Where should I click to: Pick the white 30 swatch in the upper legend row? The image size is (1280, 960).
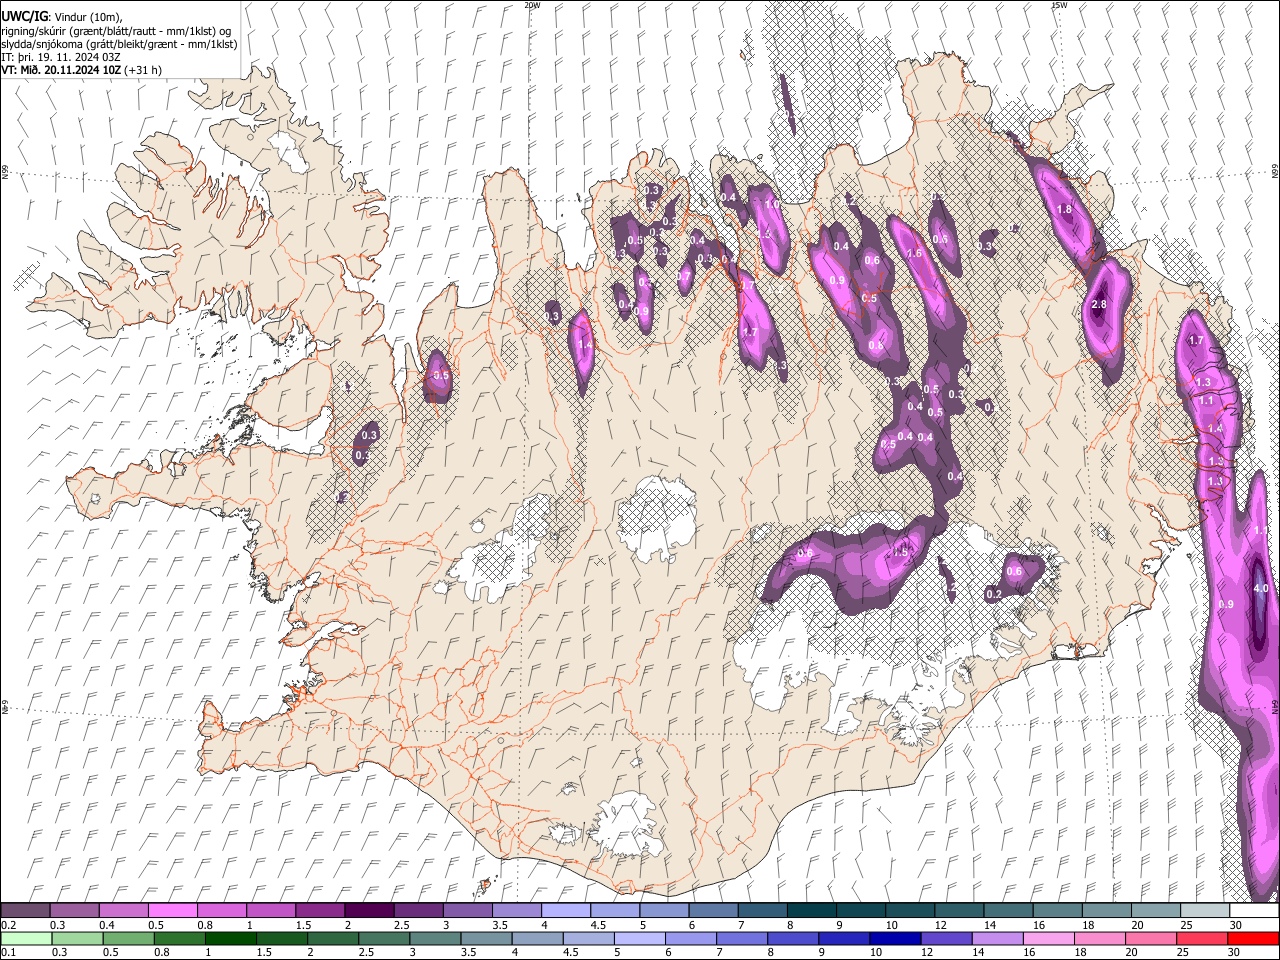pos(1254,911)
